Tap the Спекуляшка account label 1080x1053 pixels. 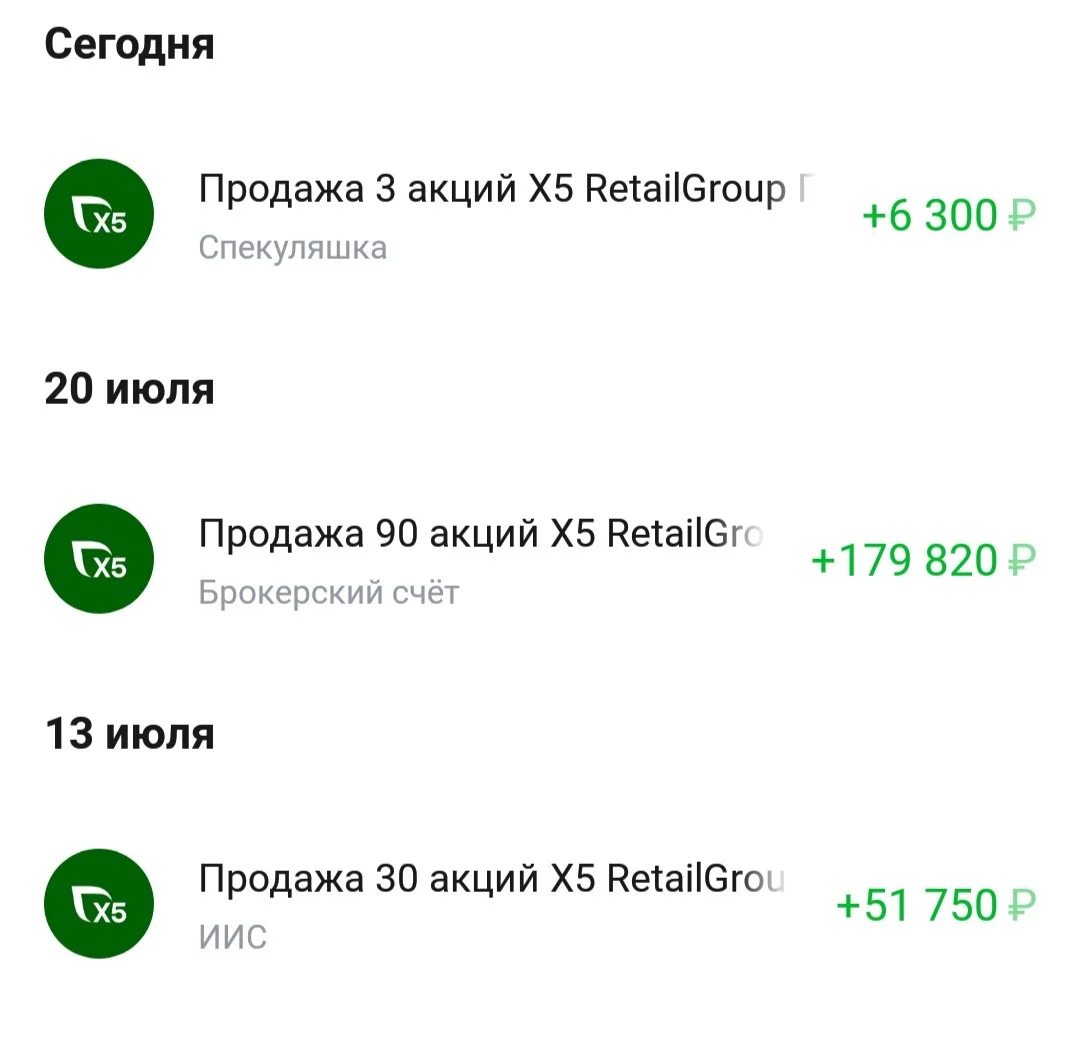pos(293,249)
